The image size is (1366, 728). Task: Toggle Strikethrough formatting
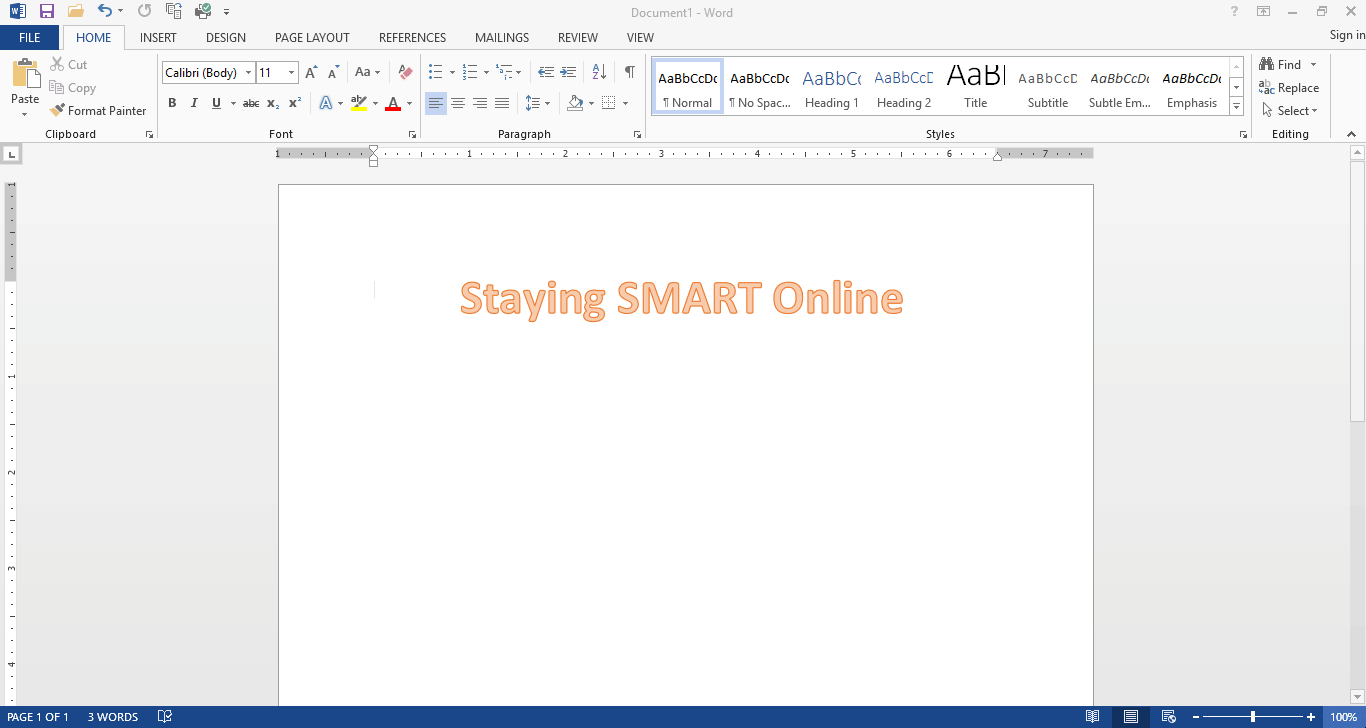251,103
